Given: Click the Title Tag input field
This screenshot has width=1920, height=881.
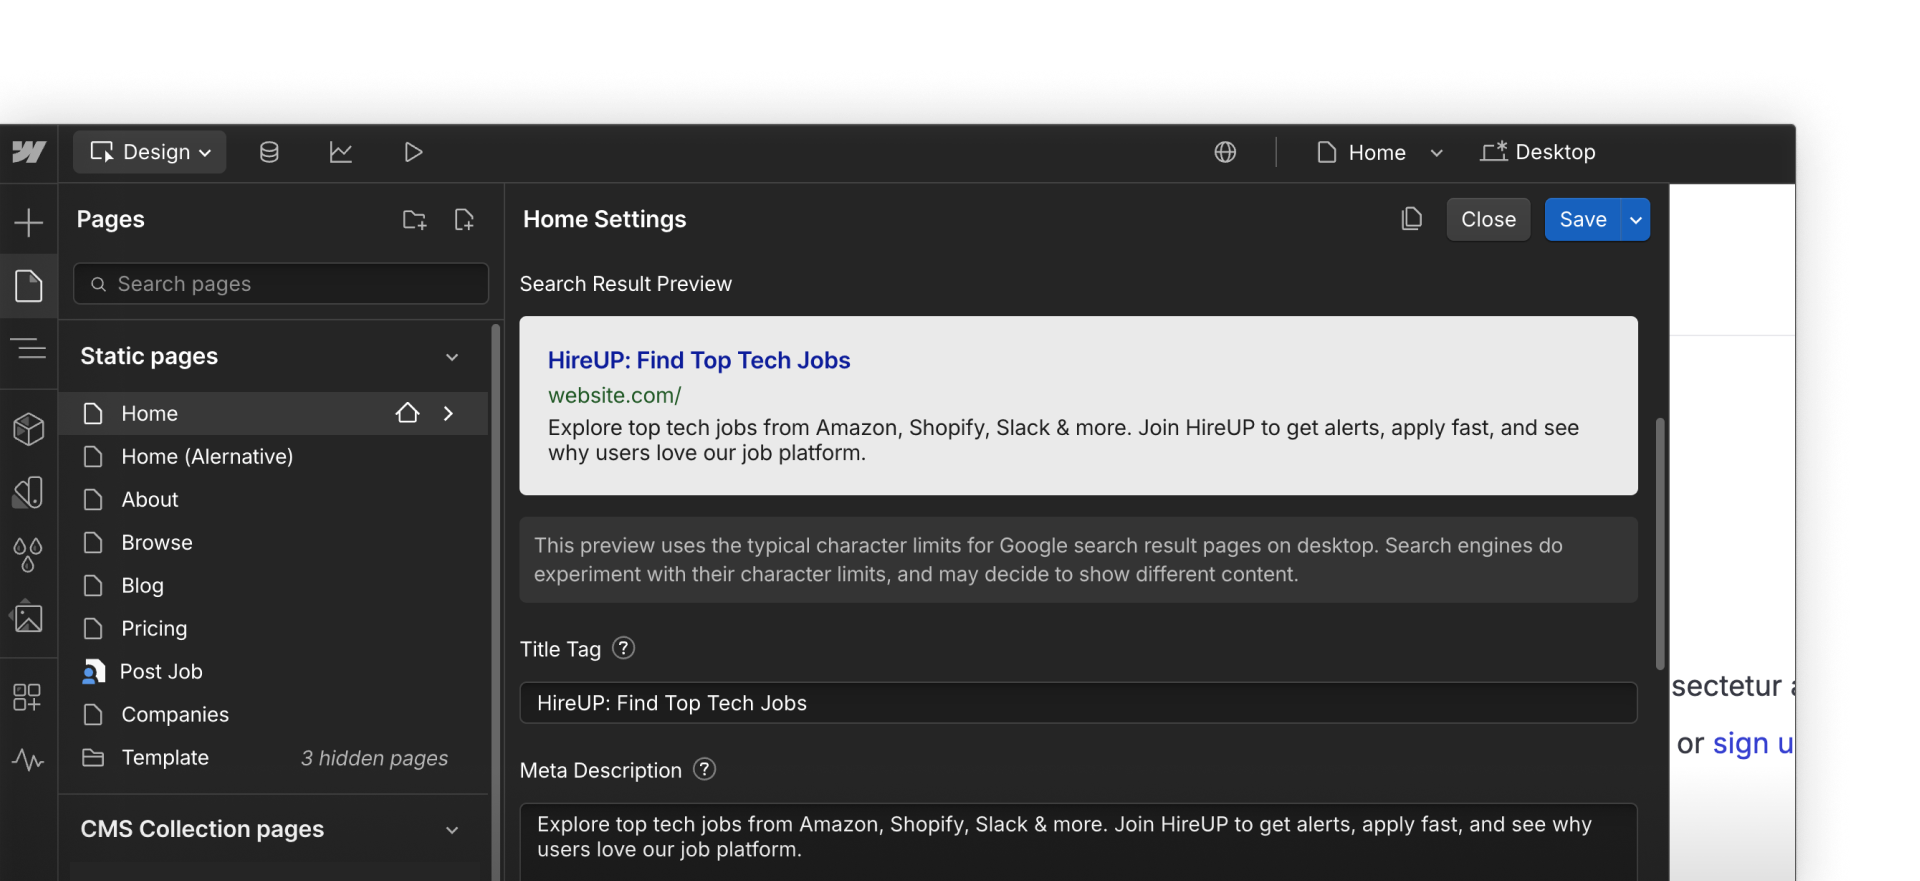Looking at the screenshot, I should 1078,703.
